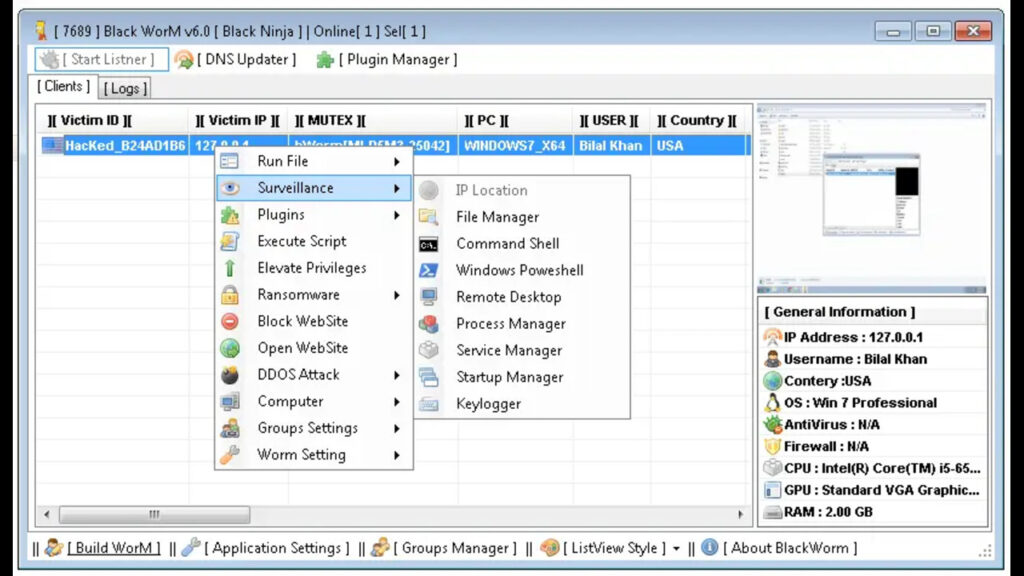Switch to the Clients tab

tap(63, 86)
